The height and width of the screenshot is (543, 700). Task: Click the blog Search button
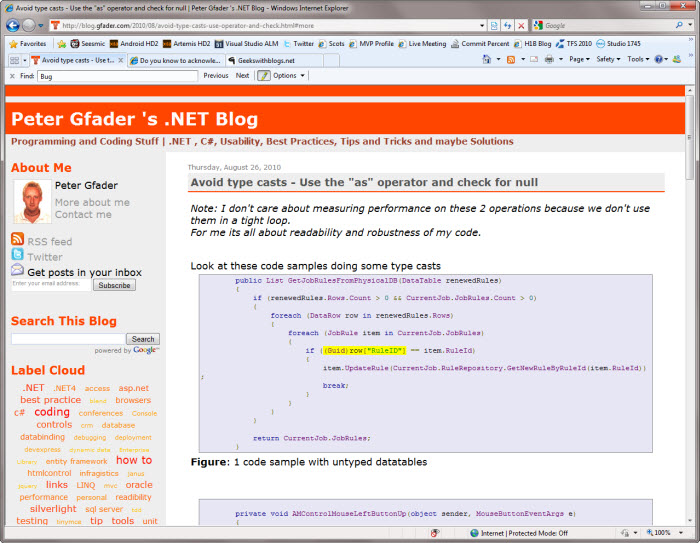[x=143, y=339]
